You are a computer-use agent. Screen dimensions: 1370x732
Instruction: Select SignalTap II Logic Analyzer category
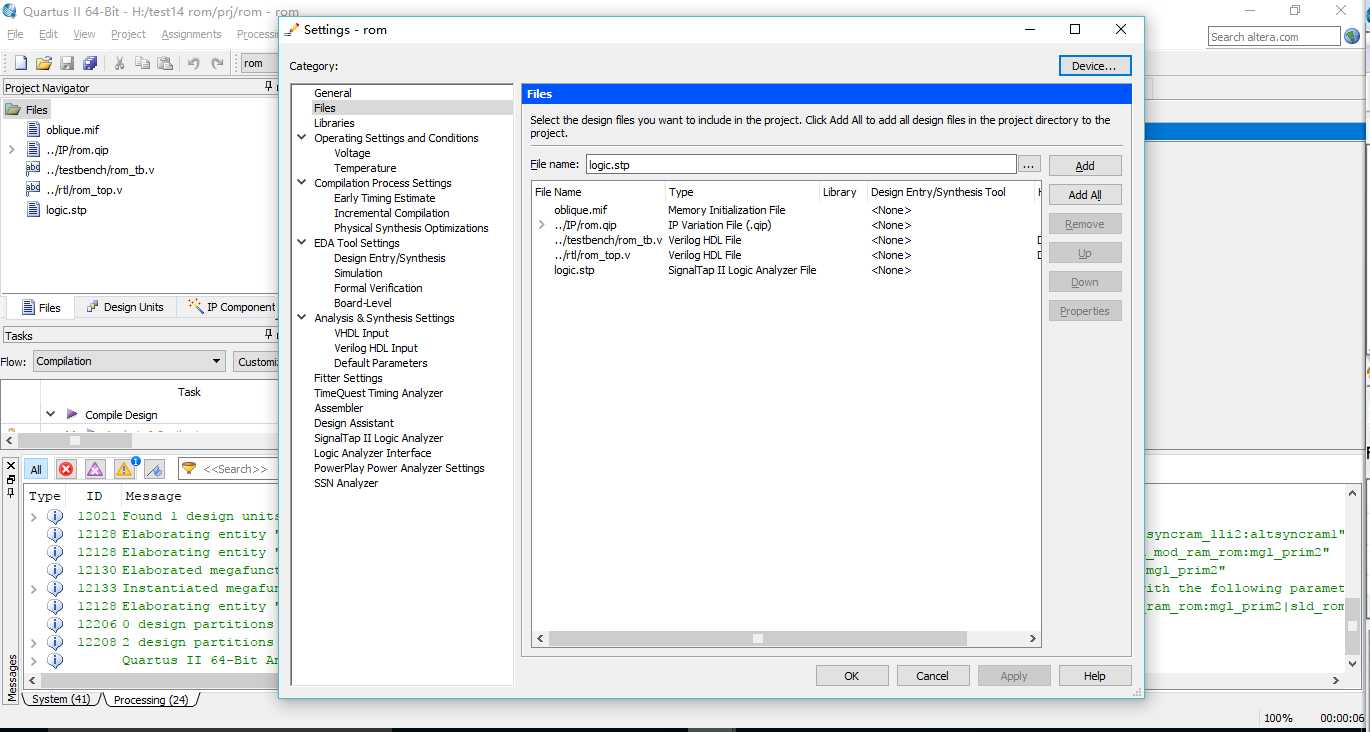tap(379, 438)
